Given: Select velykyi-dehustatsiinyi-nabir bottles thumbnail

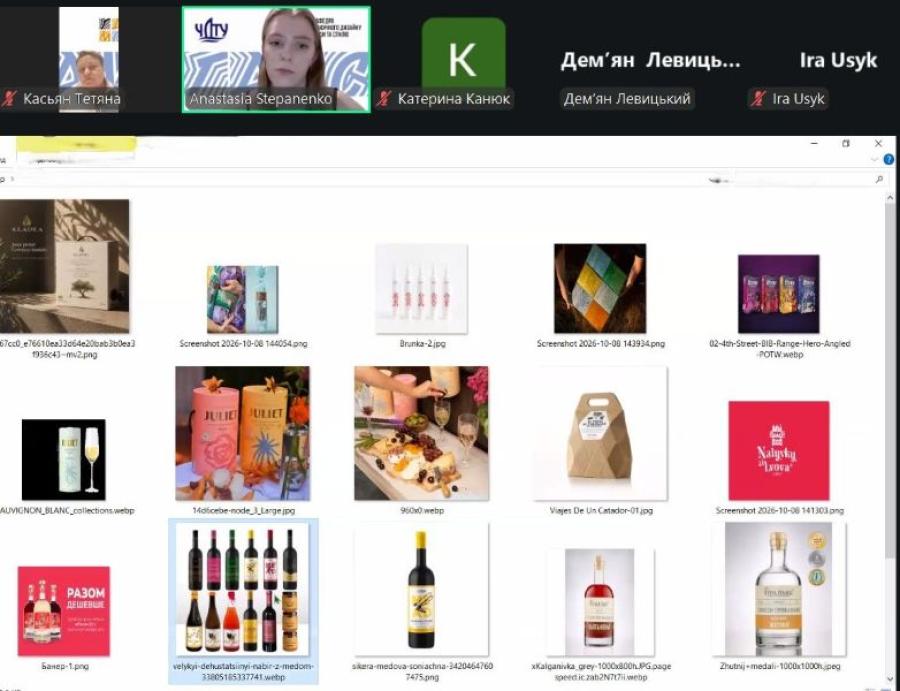Looking at the screenshot, I should click(x=243, y=589).
